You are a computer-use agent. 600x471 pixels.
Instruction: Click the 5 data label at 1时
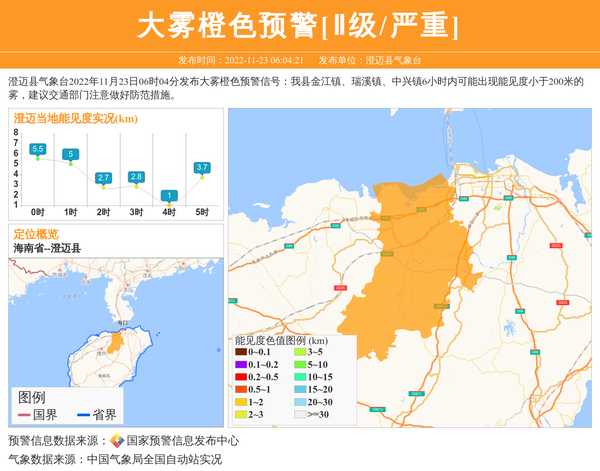71,154
